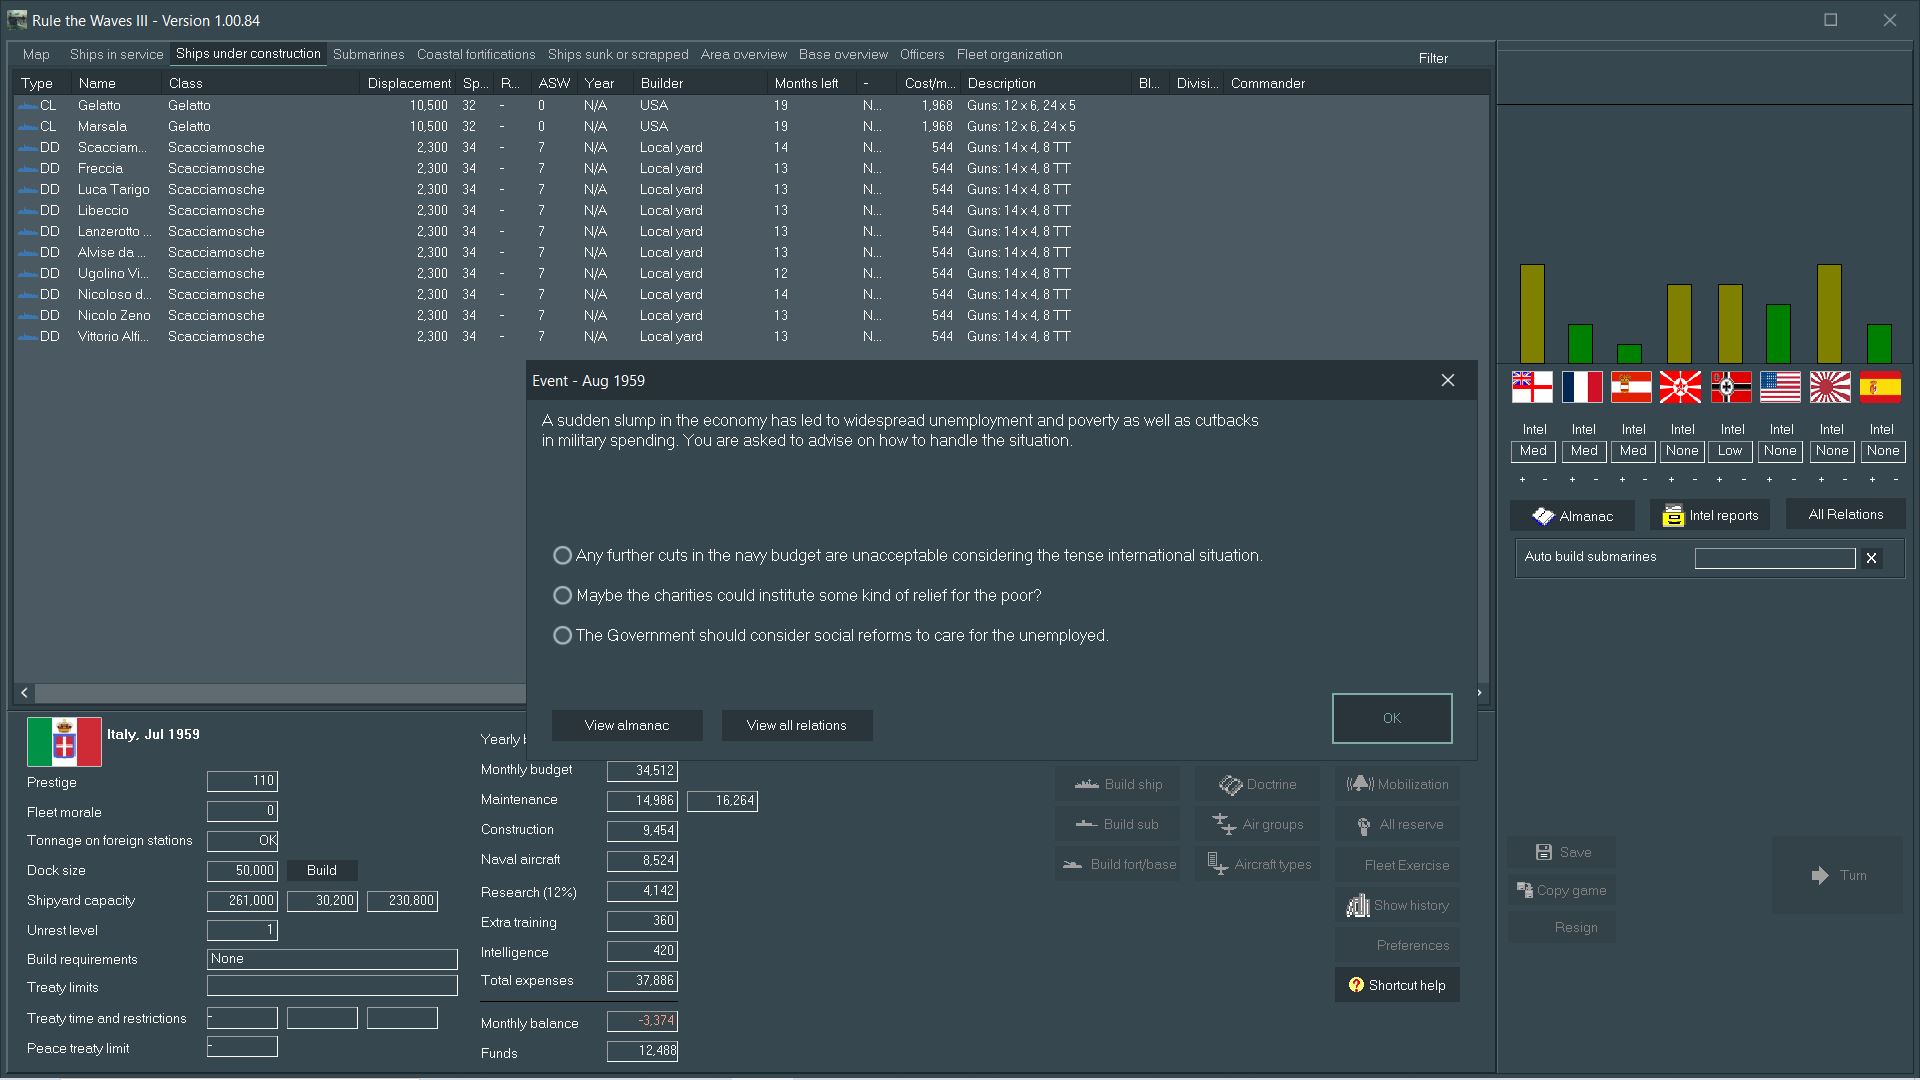Click Show history button
This screenshot has height=1080, width=1920.
[x=1397, y=905]
